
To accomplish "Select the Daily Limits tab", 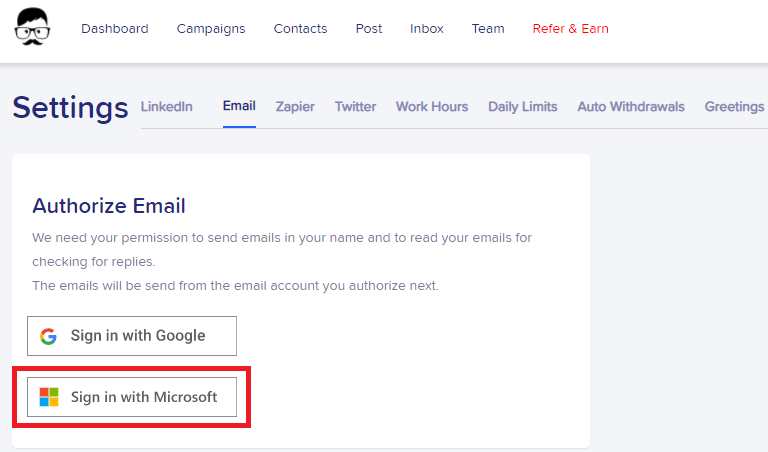I will tap(523, 106).
